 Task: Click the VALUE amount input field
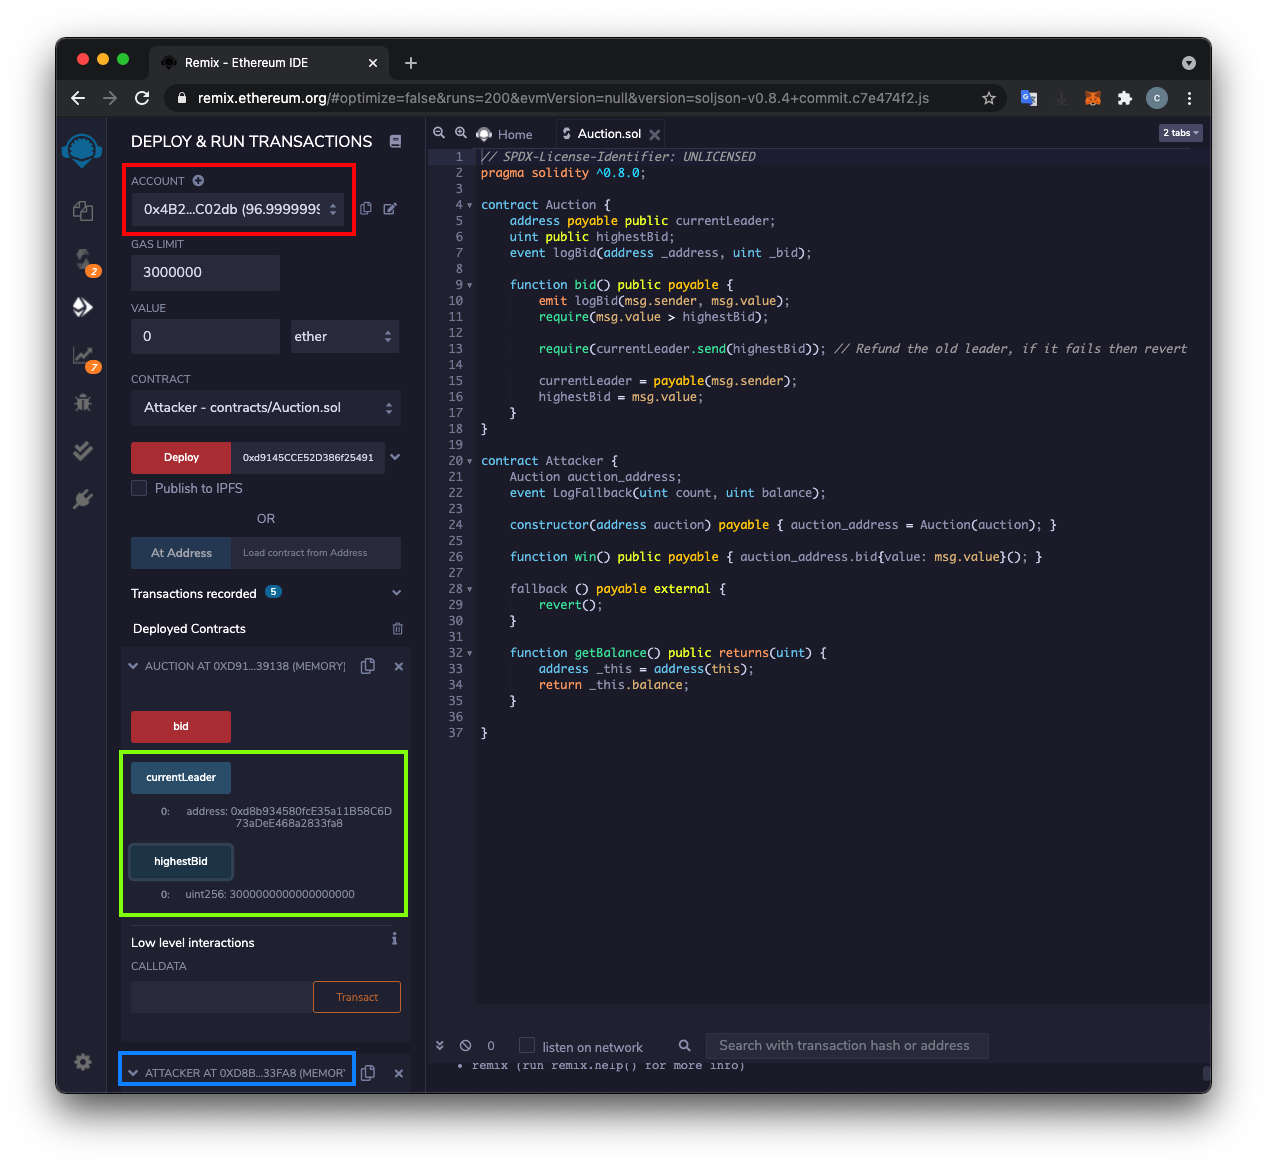point(205,337)
